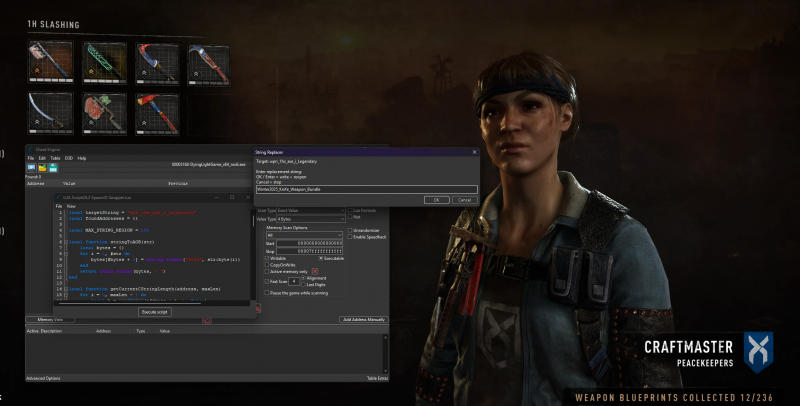Select the sticker-covered axe blueprint in first slot
The image size is (800, 406).
[x=51, y=63]
